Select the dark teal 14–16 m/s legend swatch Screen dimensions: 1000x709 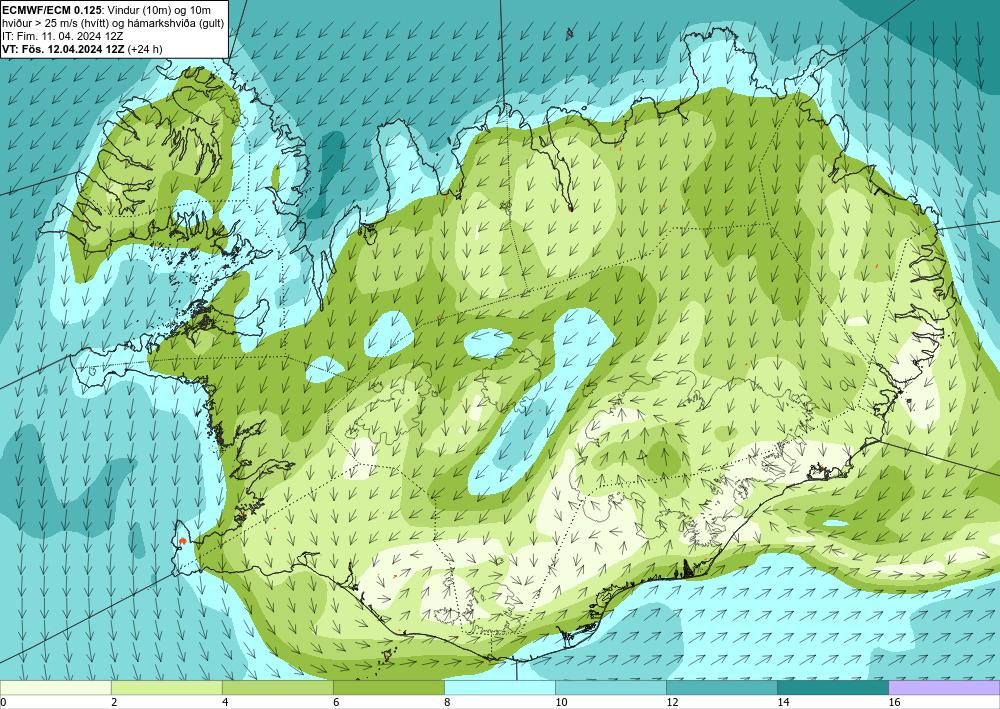pos(832,688)
